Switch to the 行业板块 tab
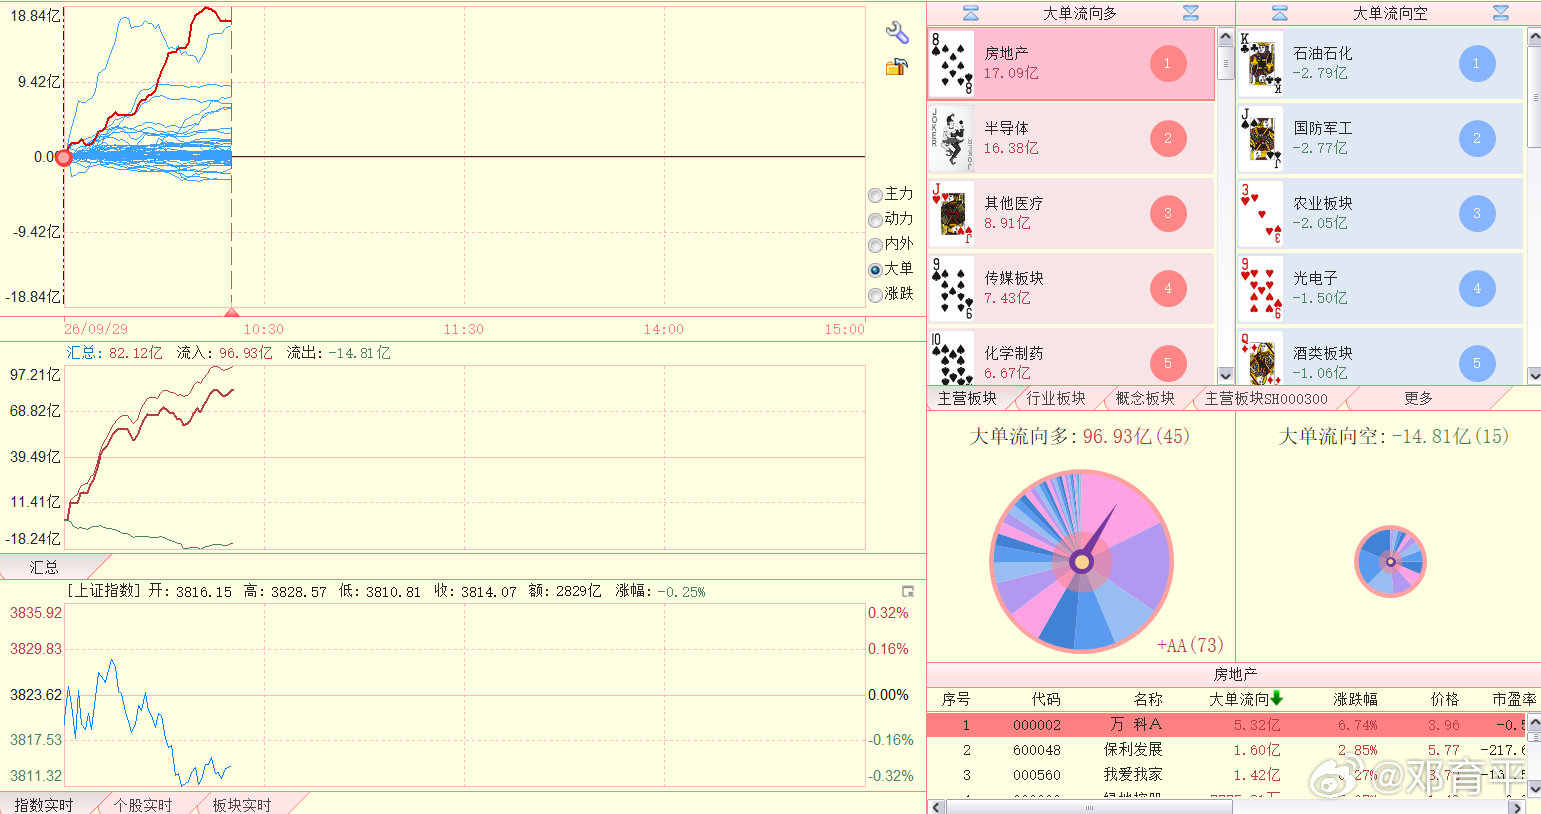The width and height of the screenshot is (1541, 814). [x=1056, y=398]
